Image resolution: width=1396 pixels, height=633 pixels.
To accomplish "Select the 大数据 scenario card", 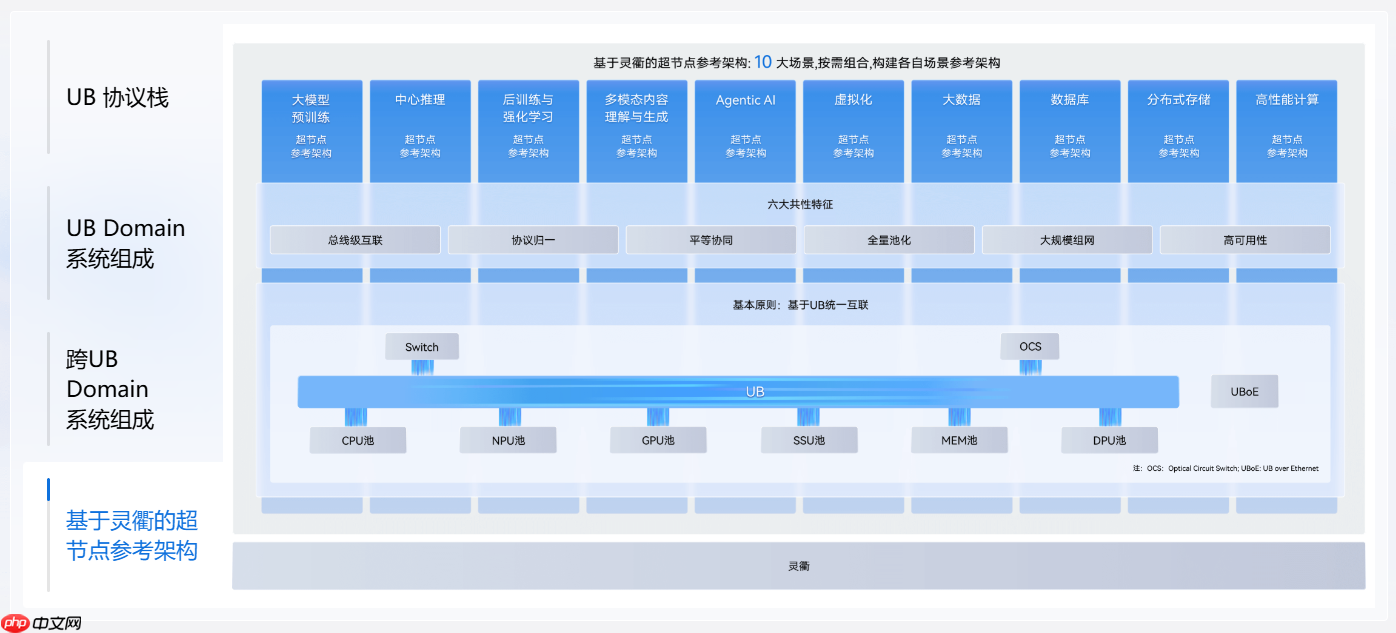I will (x=961, y=130).
